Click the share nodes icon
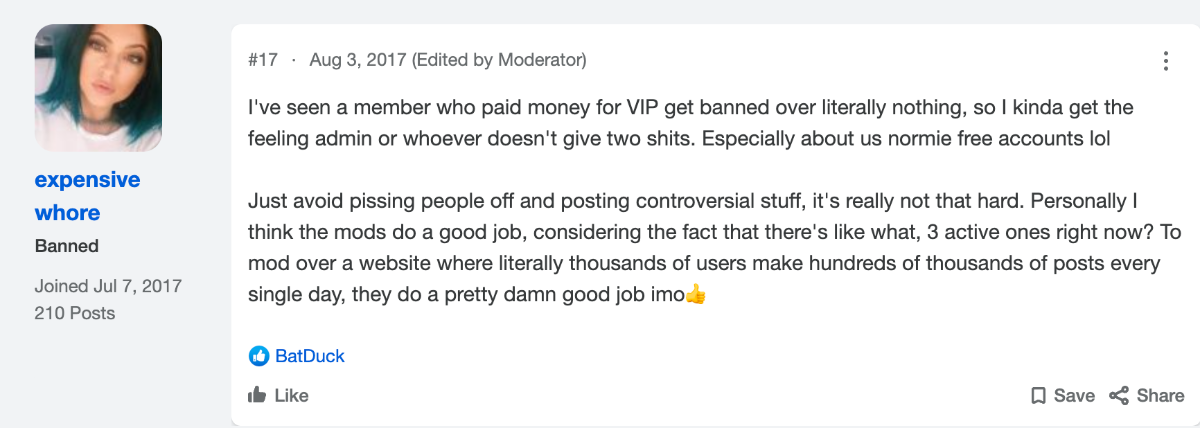This screenshot has width=1200, height=428. [x=1119, y=395]
